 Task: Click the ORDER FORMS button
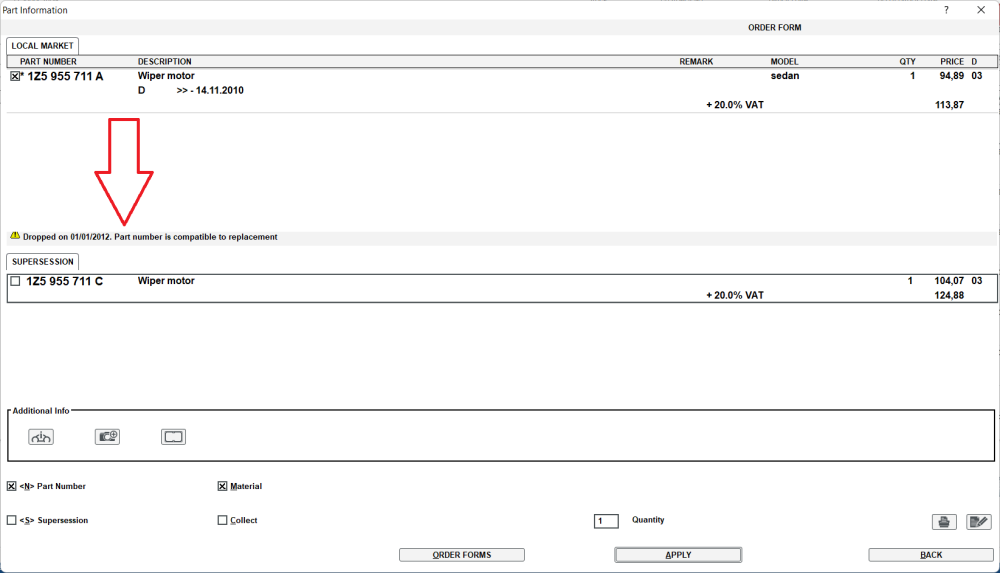coord(462,555)
